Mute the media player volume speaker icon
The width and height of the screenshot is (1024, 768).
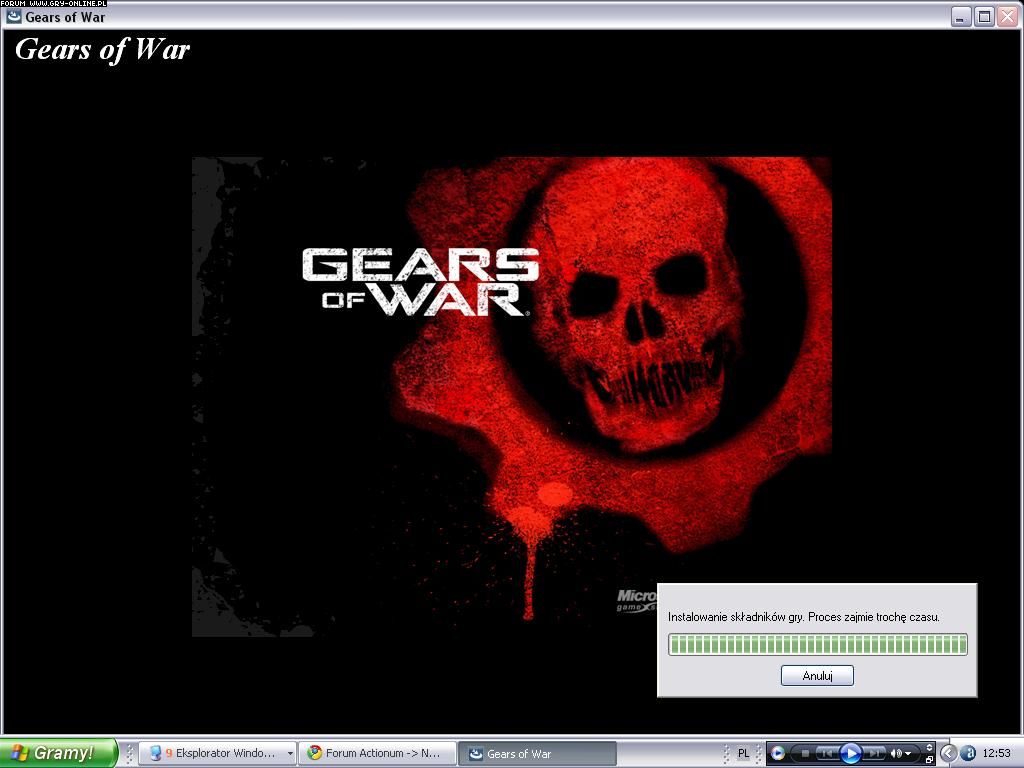coord(896,753)
